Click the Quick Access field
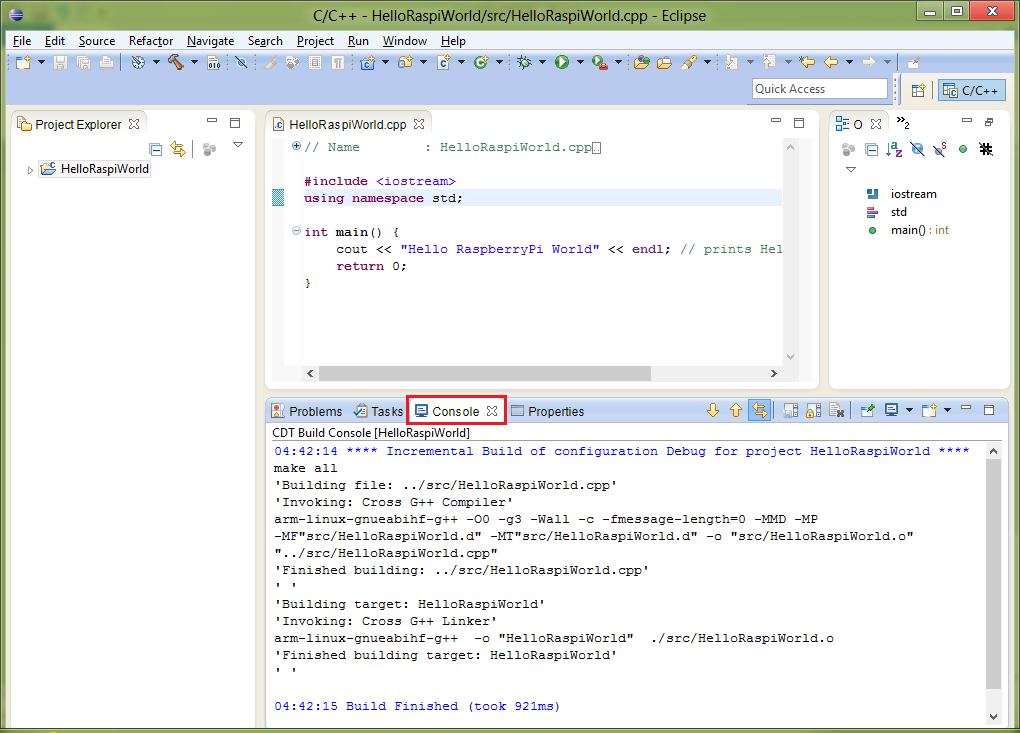The height and width of the screenshot is (733, 1020). pyautogui.click(x=820, y=89)
